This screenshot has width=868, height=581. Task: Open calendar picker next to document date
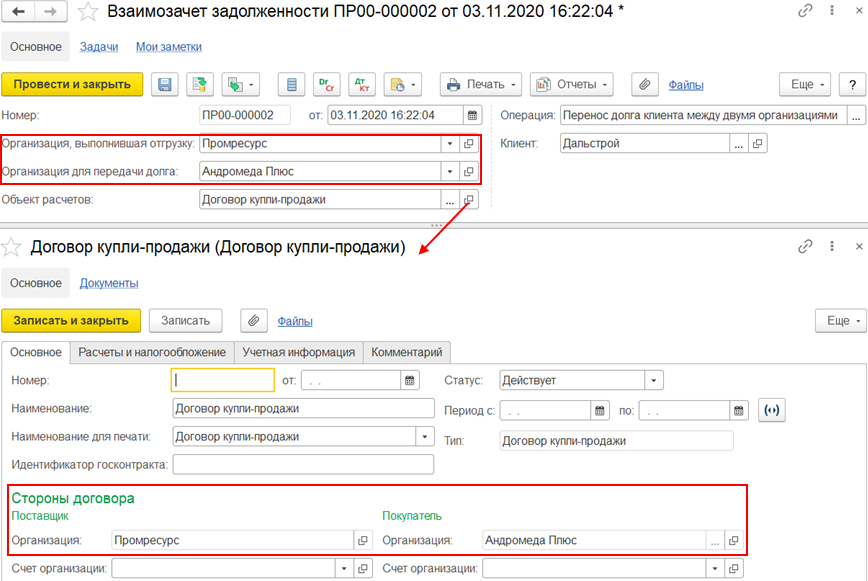pos(472,115)
